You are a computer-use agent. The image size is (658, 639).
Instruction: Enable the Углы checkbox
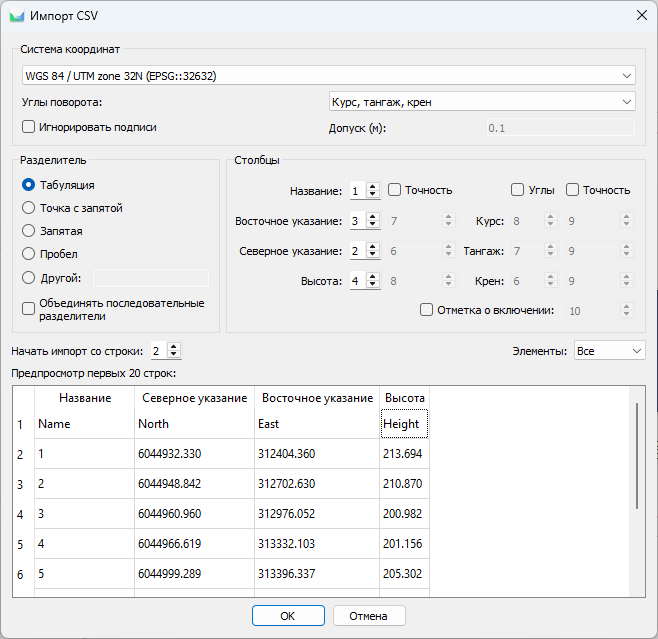[x=517, y=190]
